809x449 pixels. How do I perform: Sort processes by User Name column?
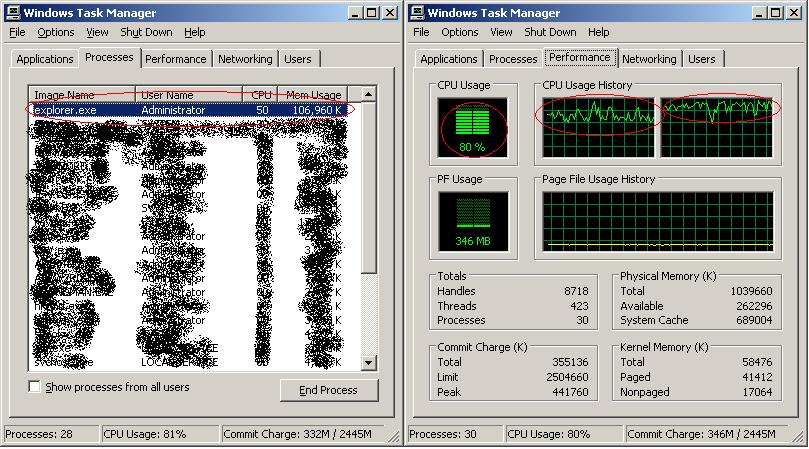[x=188, y=95]
